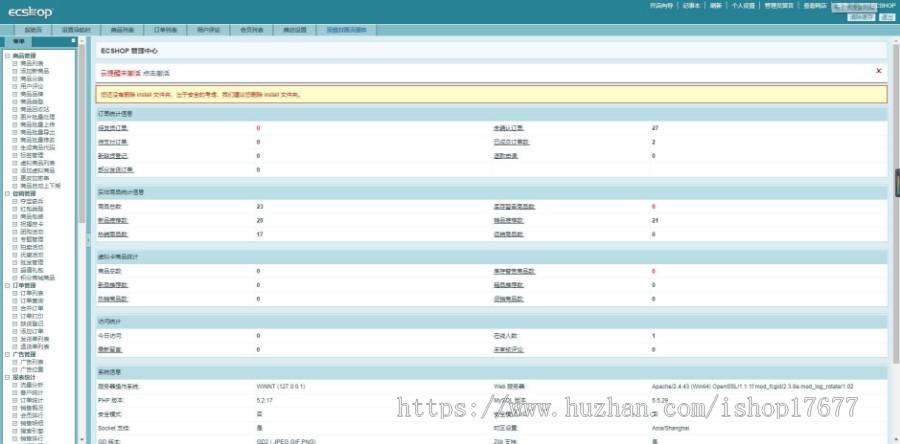Open 商品回收站 in the sidebar tree

34,109
